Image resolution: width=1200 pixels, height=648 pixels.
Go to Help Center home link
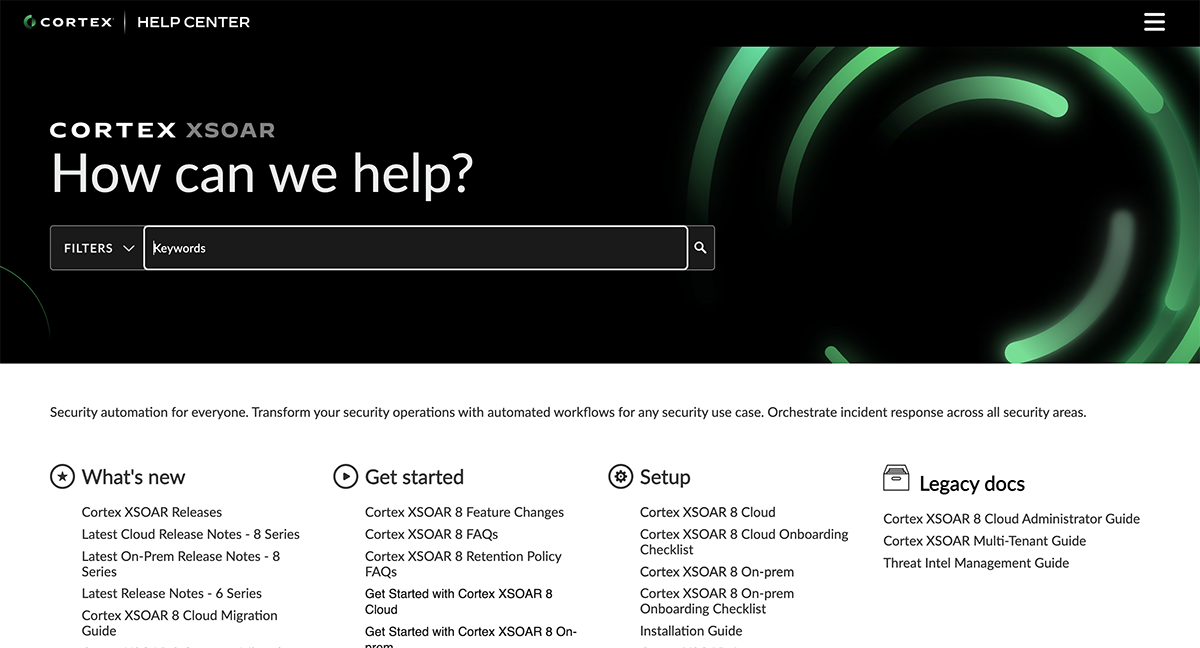pos(193,22)
